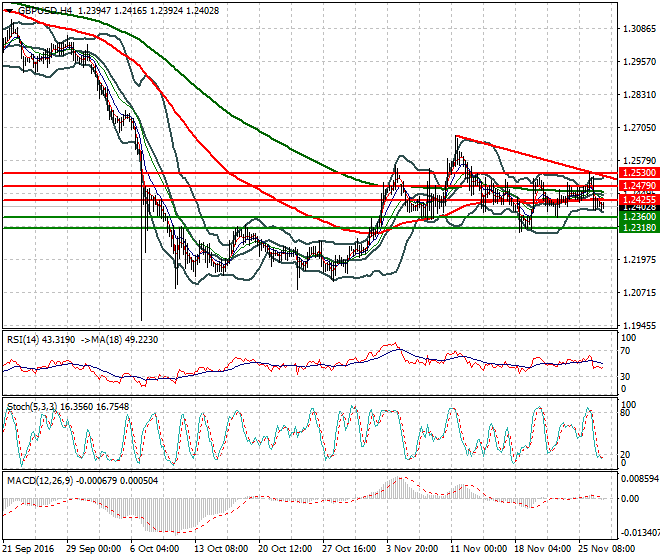This screenshot has width=660, height=560.
Task: Select the 1.19455 value on price scale
Action: pos(639,325)
